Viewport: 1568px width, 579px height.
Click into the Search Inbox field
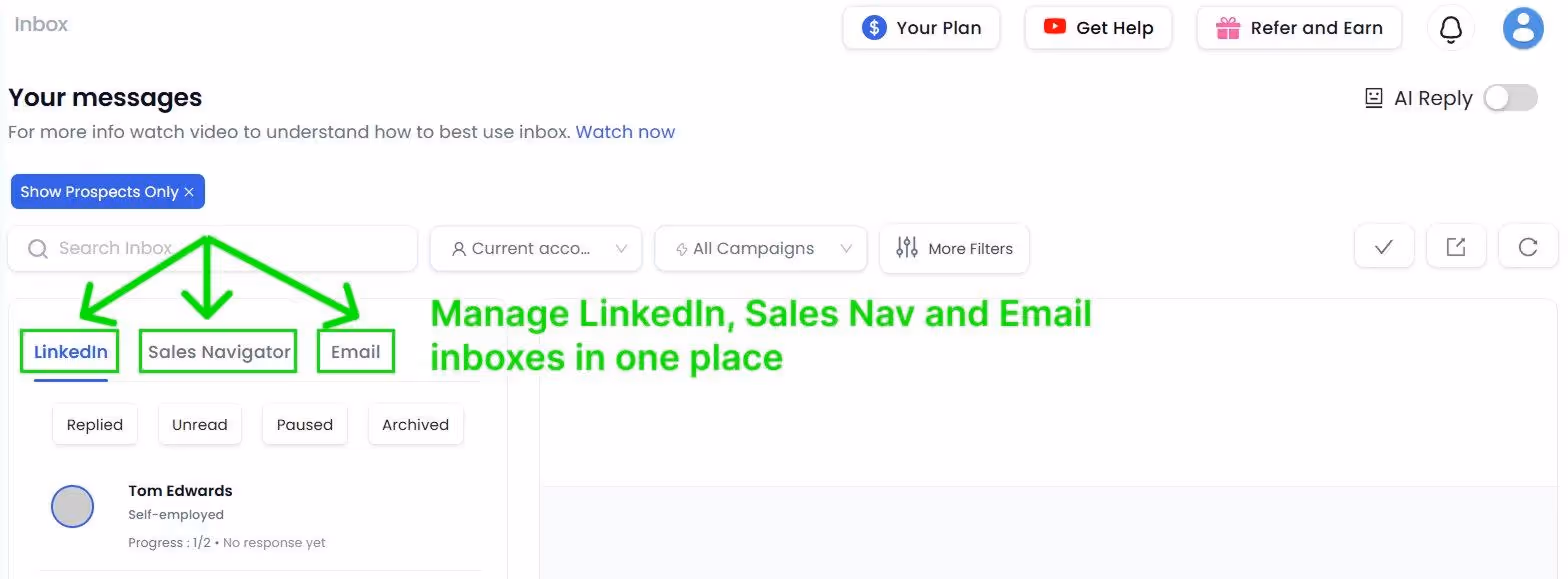tap(212, 248)
